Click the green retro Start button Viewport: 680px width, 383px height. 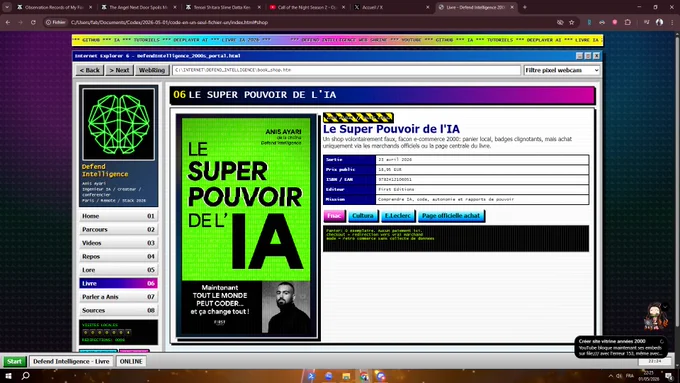tap(14, 361)
